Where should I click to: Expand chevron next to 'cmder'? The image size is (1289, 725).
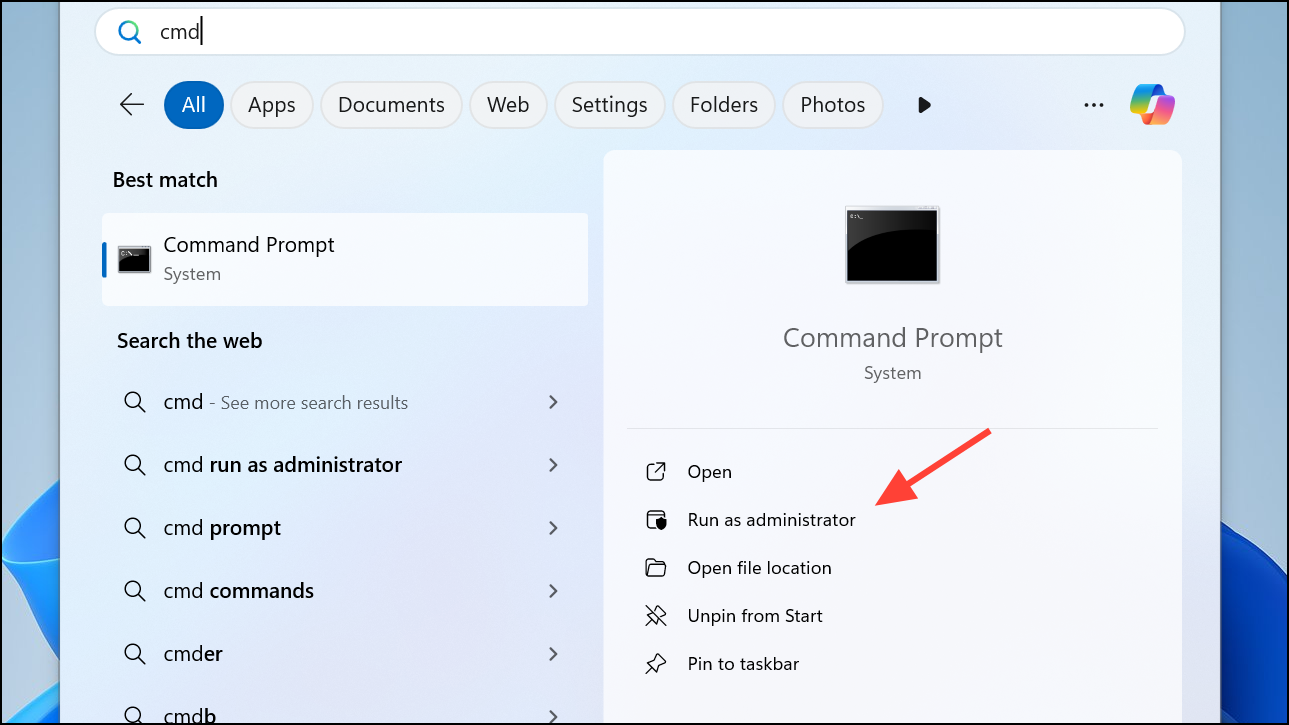pyautogui.click(x=553, y=654)
